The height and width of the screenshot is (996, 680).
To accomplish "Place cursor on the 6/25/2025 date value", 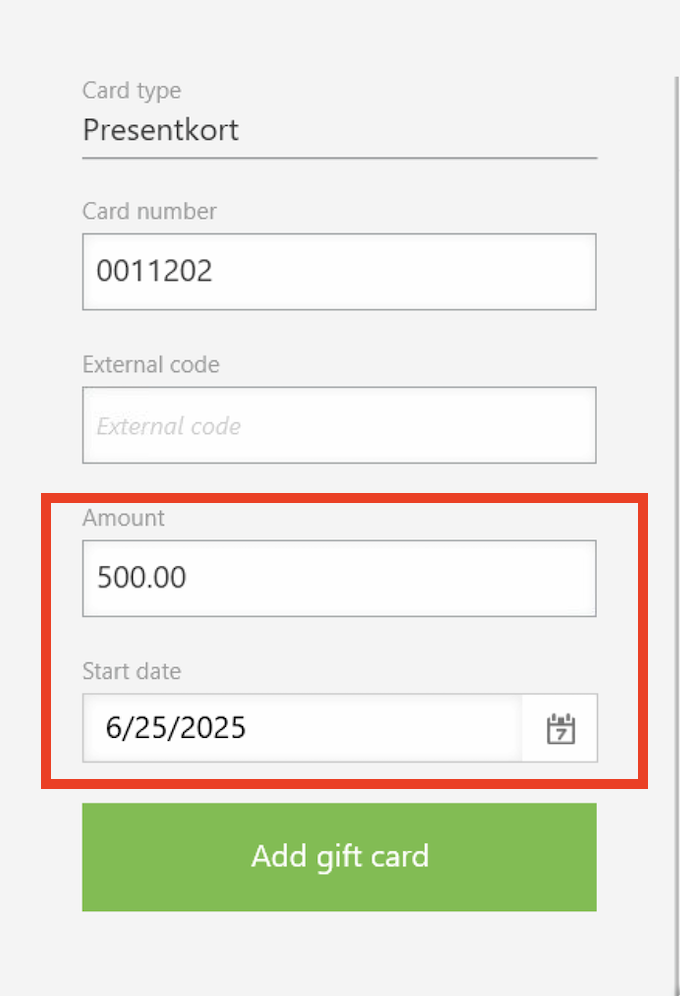I will point(175,728).
